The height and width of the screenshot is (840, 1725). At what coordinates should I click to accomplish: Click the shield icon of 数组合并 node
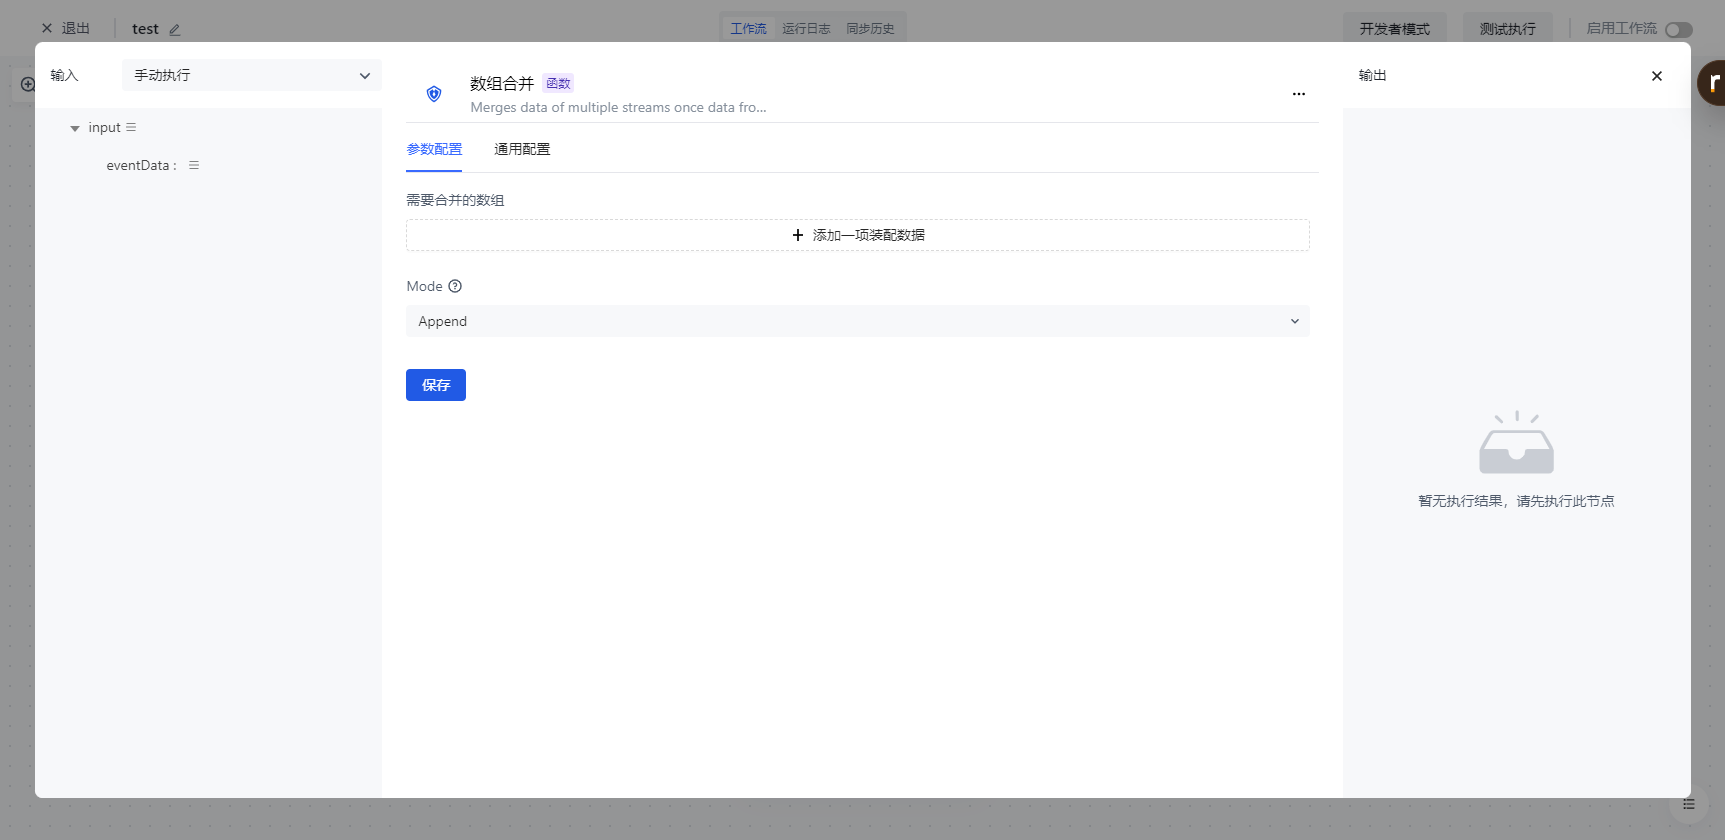point(434,94)
